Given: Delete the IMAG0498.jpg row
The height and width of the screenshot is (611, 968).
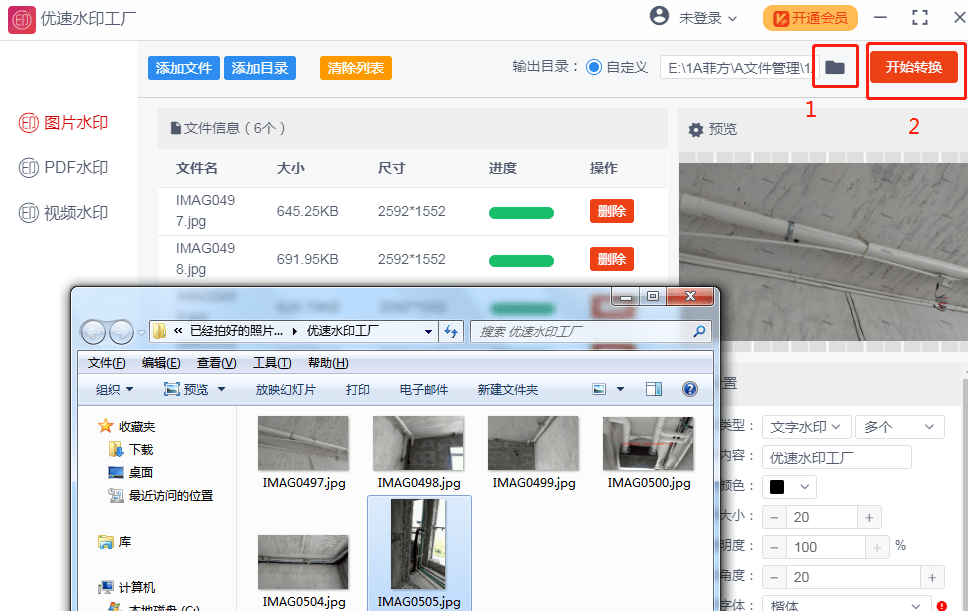Looking at the screenshot, I should click(612, 259).
